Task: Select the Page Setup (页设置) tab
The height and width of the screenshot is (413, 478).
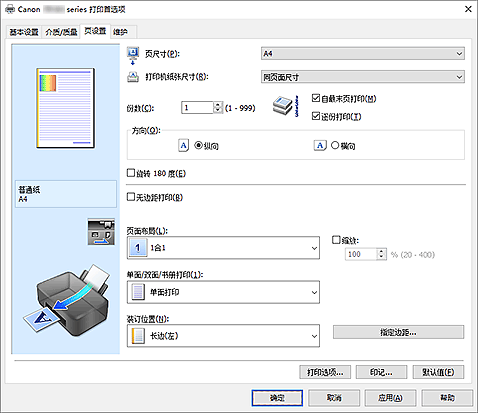Action: coord(95,31)
